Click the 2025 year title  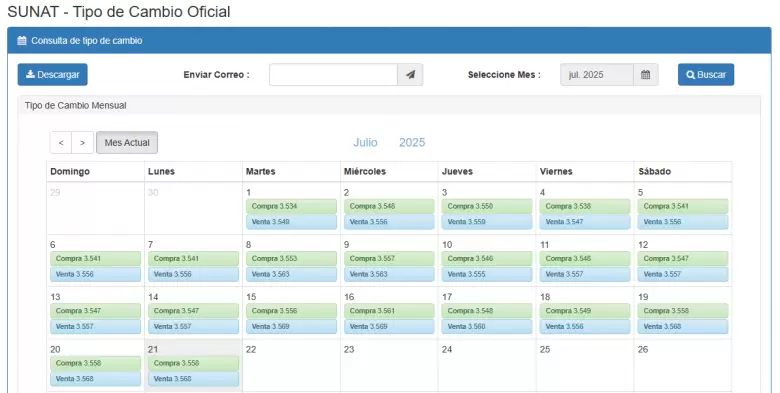tap(412, 143)
